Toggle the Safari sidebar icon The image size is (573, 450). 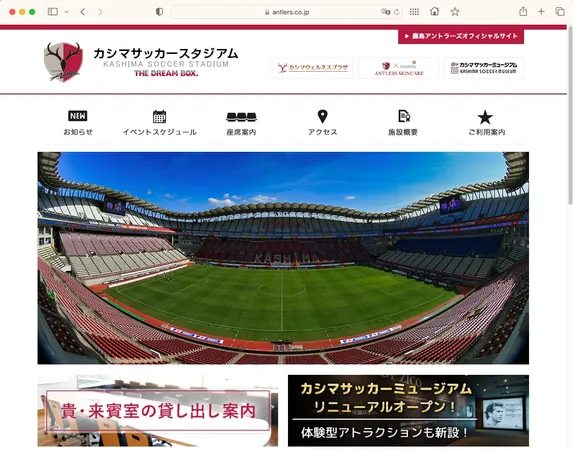[x=53, y=12]
